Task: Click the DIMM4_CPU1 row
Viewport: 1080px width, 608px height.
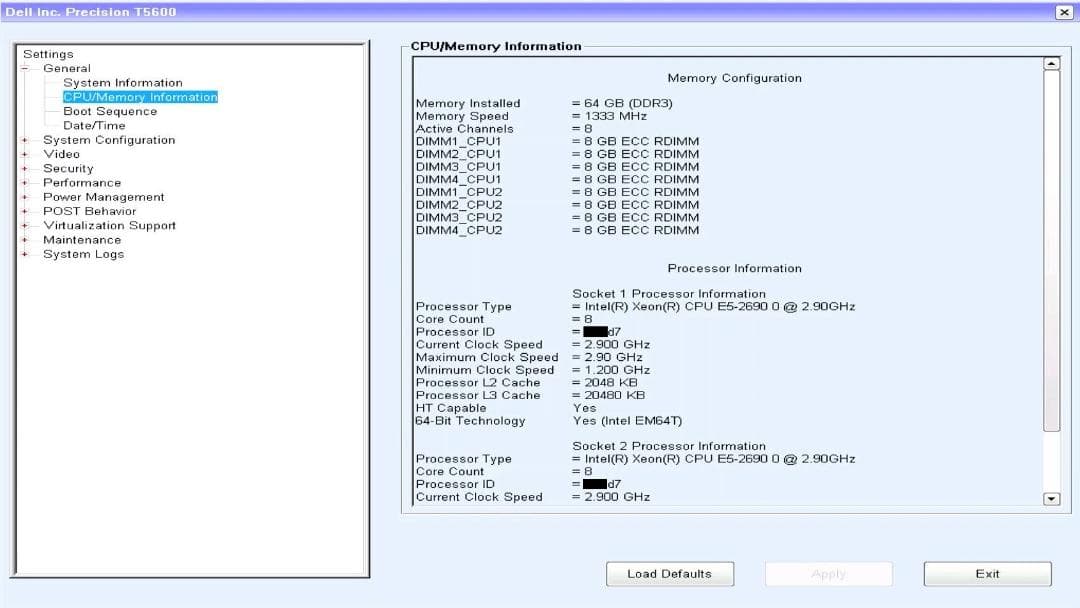Action: tap(557, 179)
